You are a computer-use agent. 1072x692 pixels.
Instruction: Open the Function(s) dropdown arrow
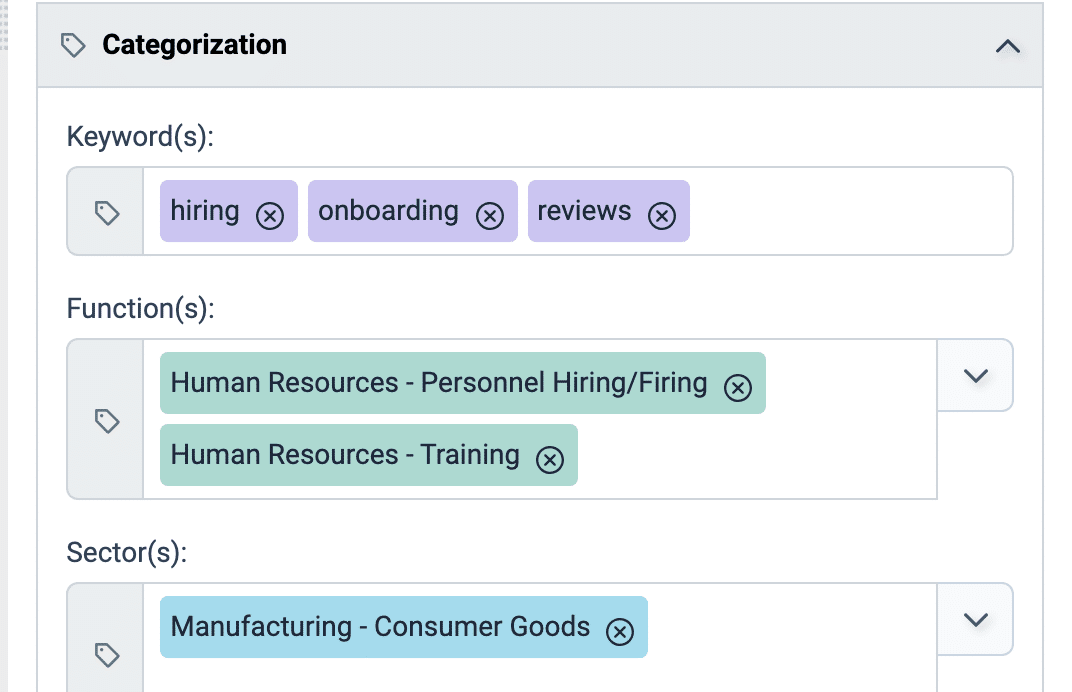[976, 375]
